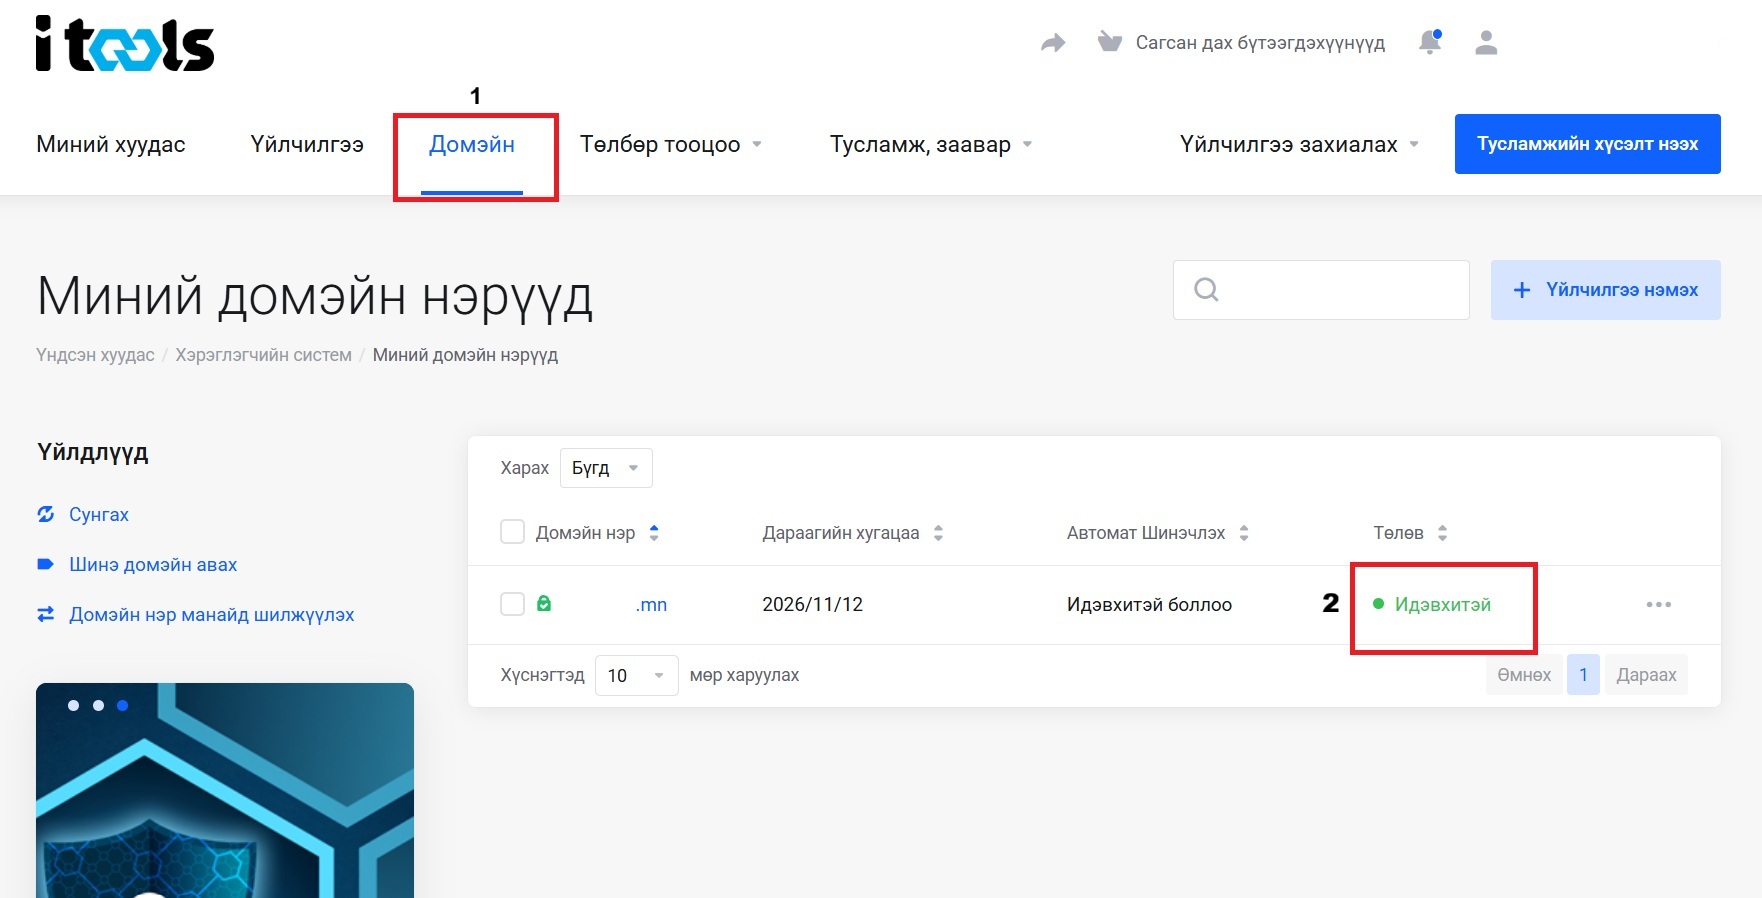Click the three-dot actions menu in domain row
Viewport: 1762px width, 898px height.
point(1658,604)
